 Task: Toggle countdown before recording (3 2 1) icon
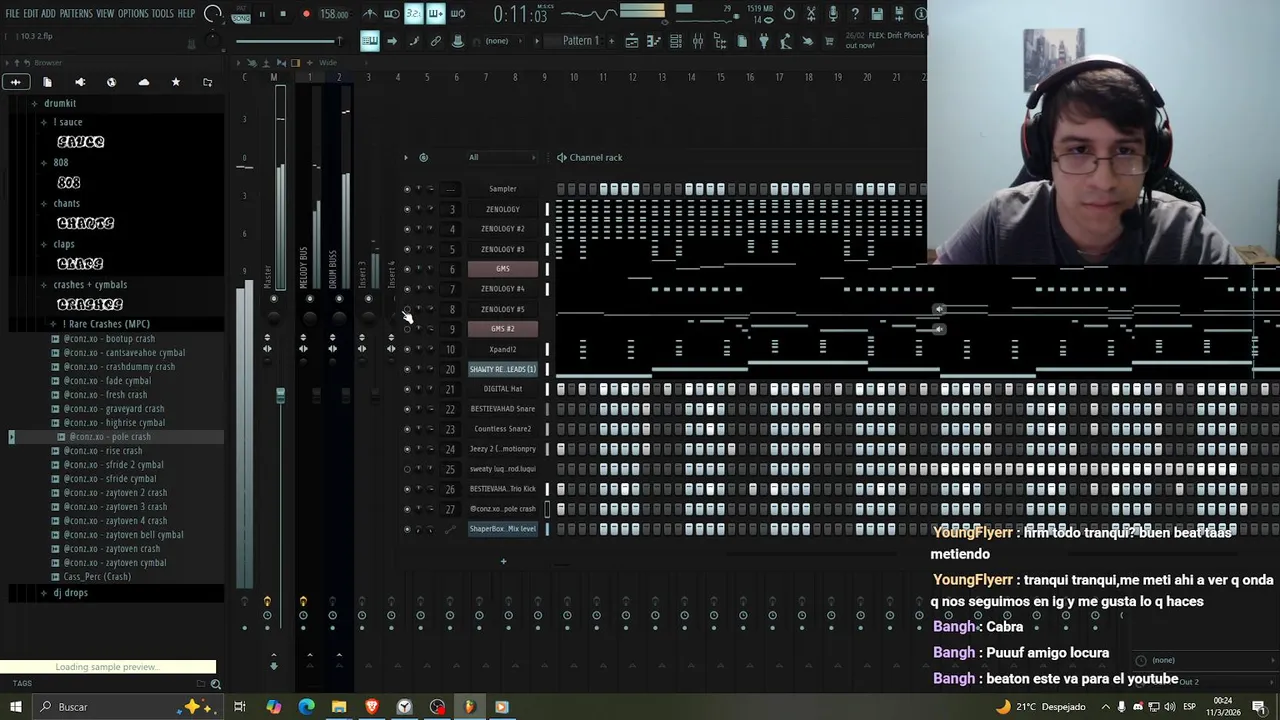tap(413, 14)
